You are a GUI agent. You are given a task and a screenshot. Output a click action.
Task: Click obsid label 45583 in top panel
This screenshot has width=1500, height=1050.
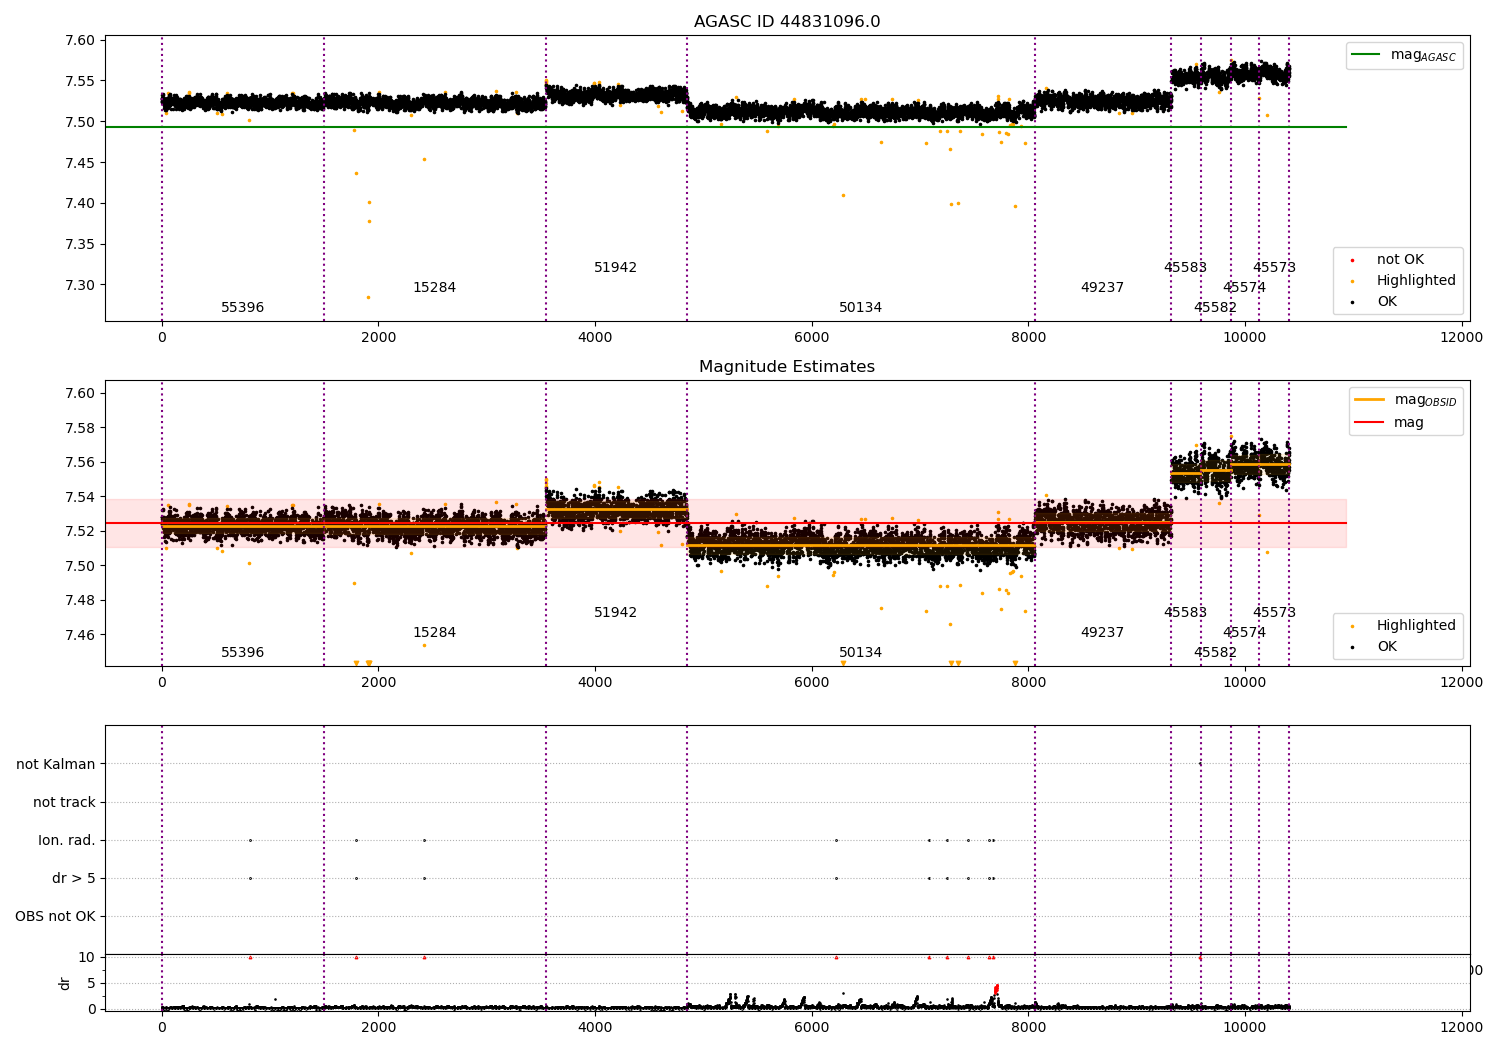pyautogui.click(x=1185, y=268)
